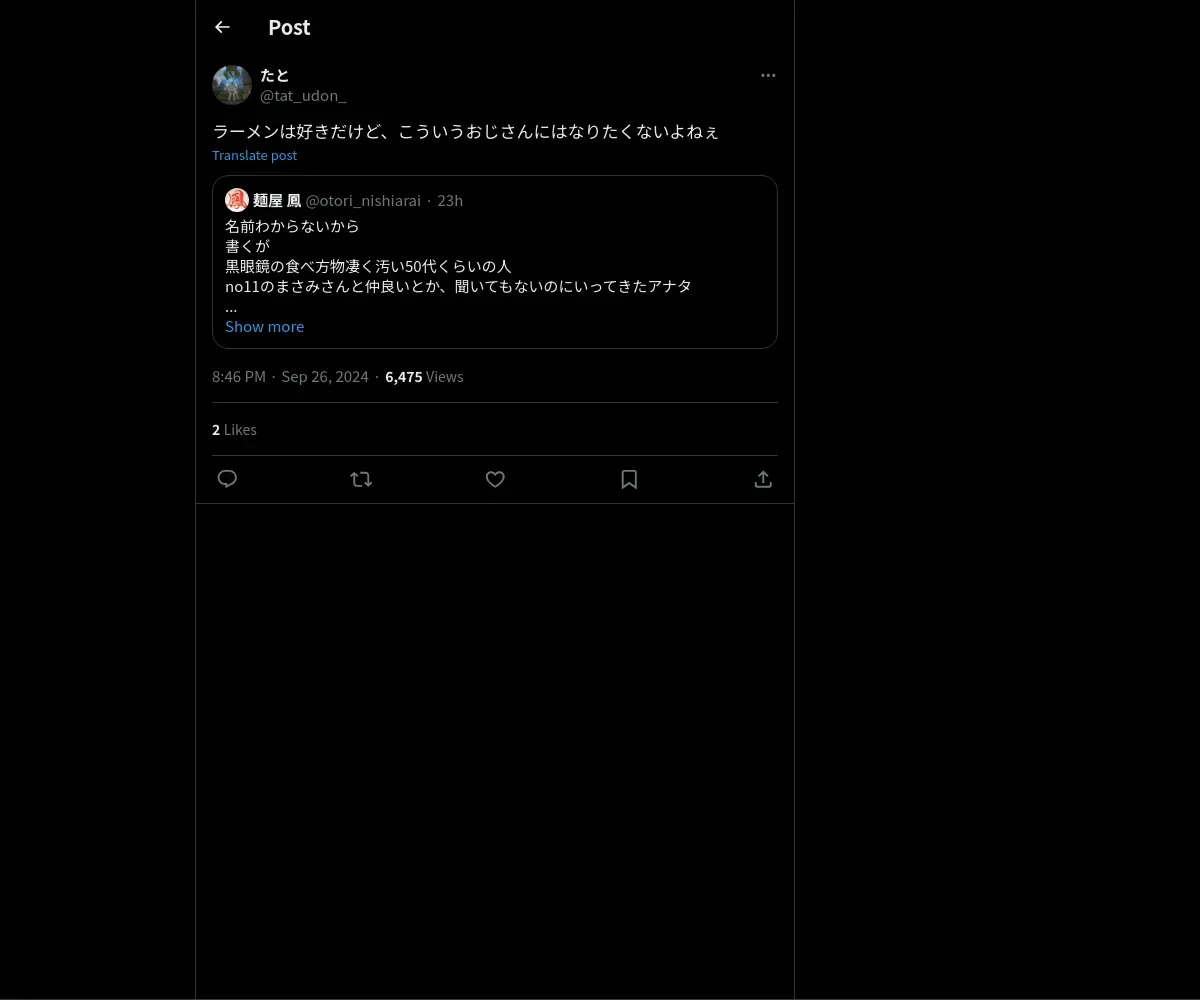Click the 23h timestamp in quoted post
This screenshot has width=1200, height=1000.
click(x=450, y=200)
